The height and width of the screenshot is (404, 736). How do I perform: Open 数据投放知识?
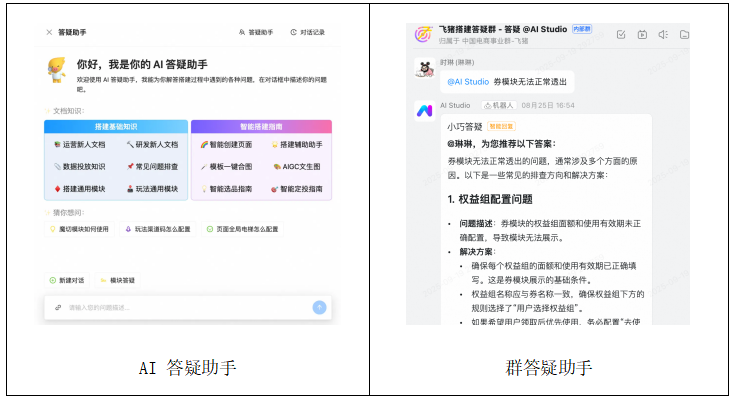pos(79,167)
